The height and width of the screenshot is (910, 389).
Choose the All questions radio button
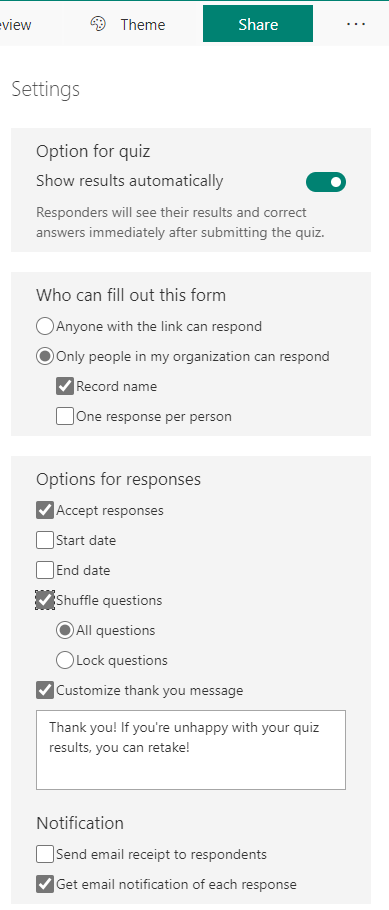pos(65,630)
